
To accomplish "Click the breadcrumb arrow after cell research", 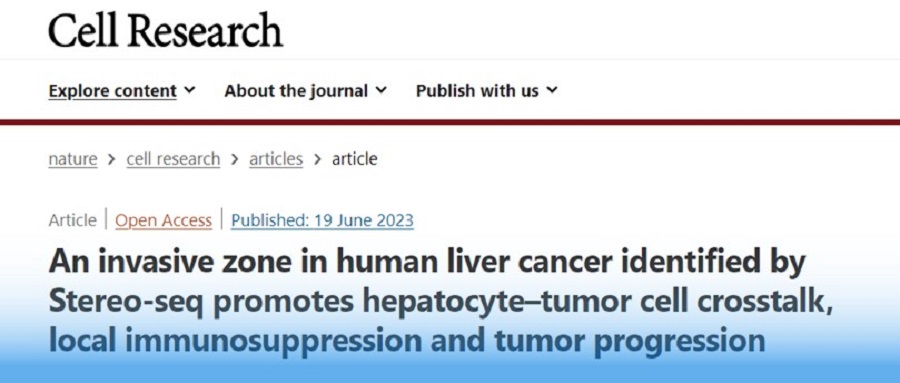I will pyautogui.click(x=235, y=159).
